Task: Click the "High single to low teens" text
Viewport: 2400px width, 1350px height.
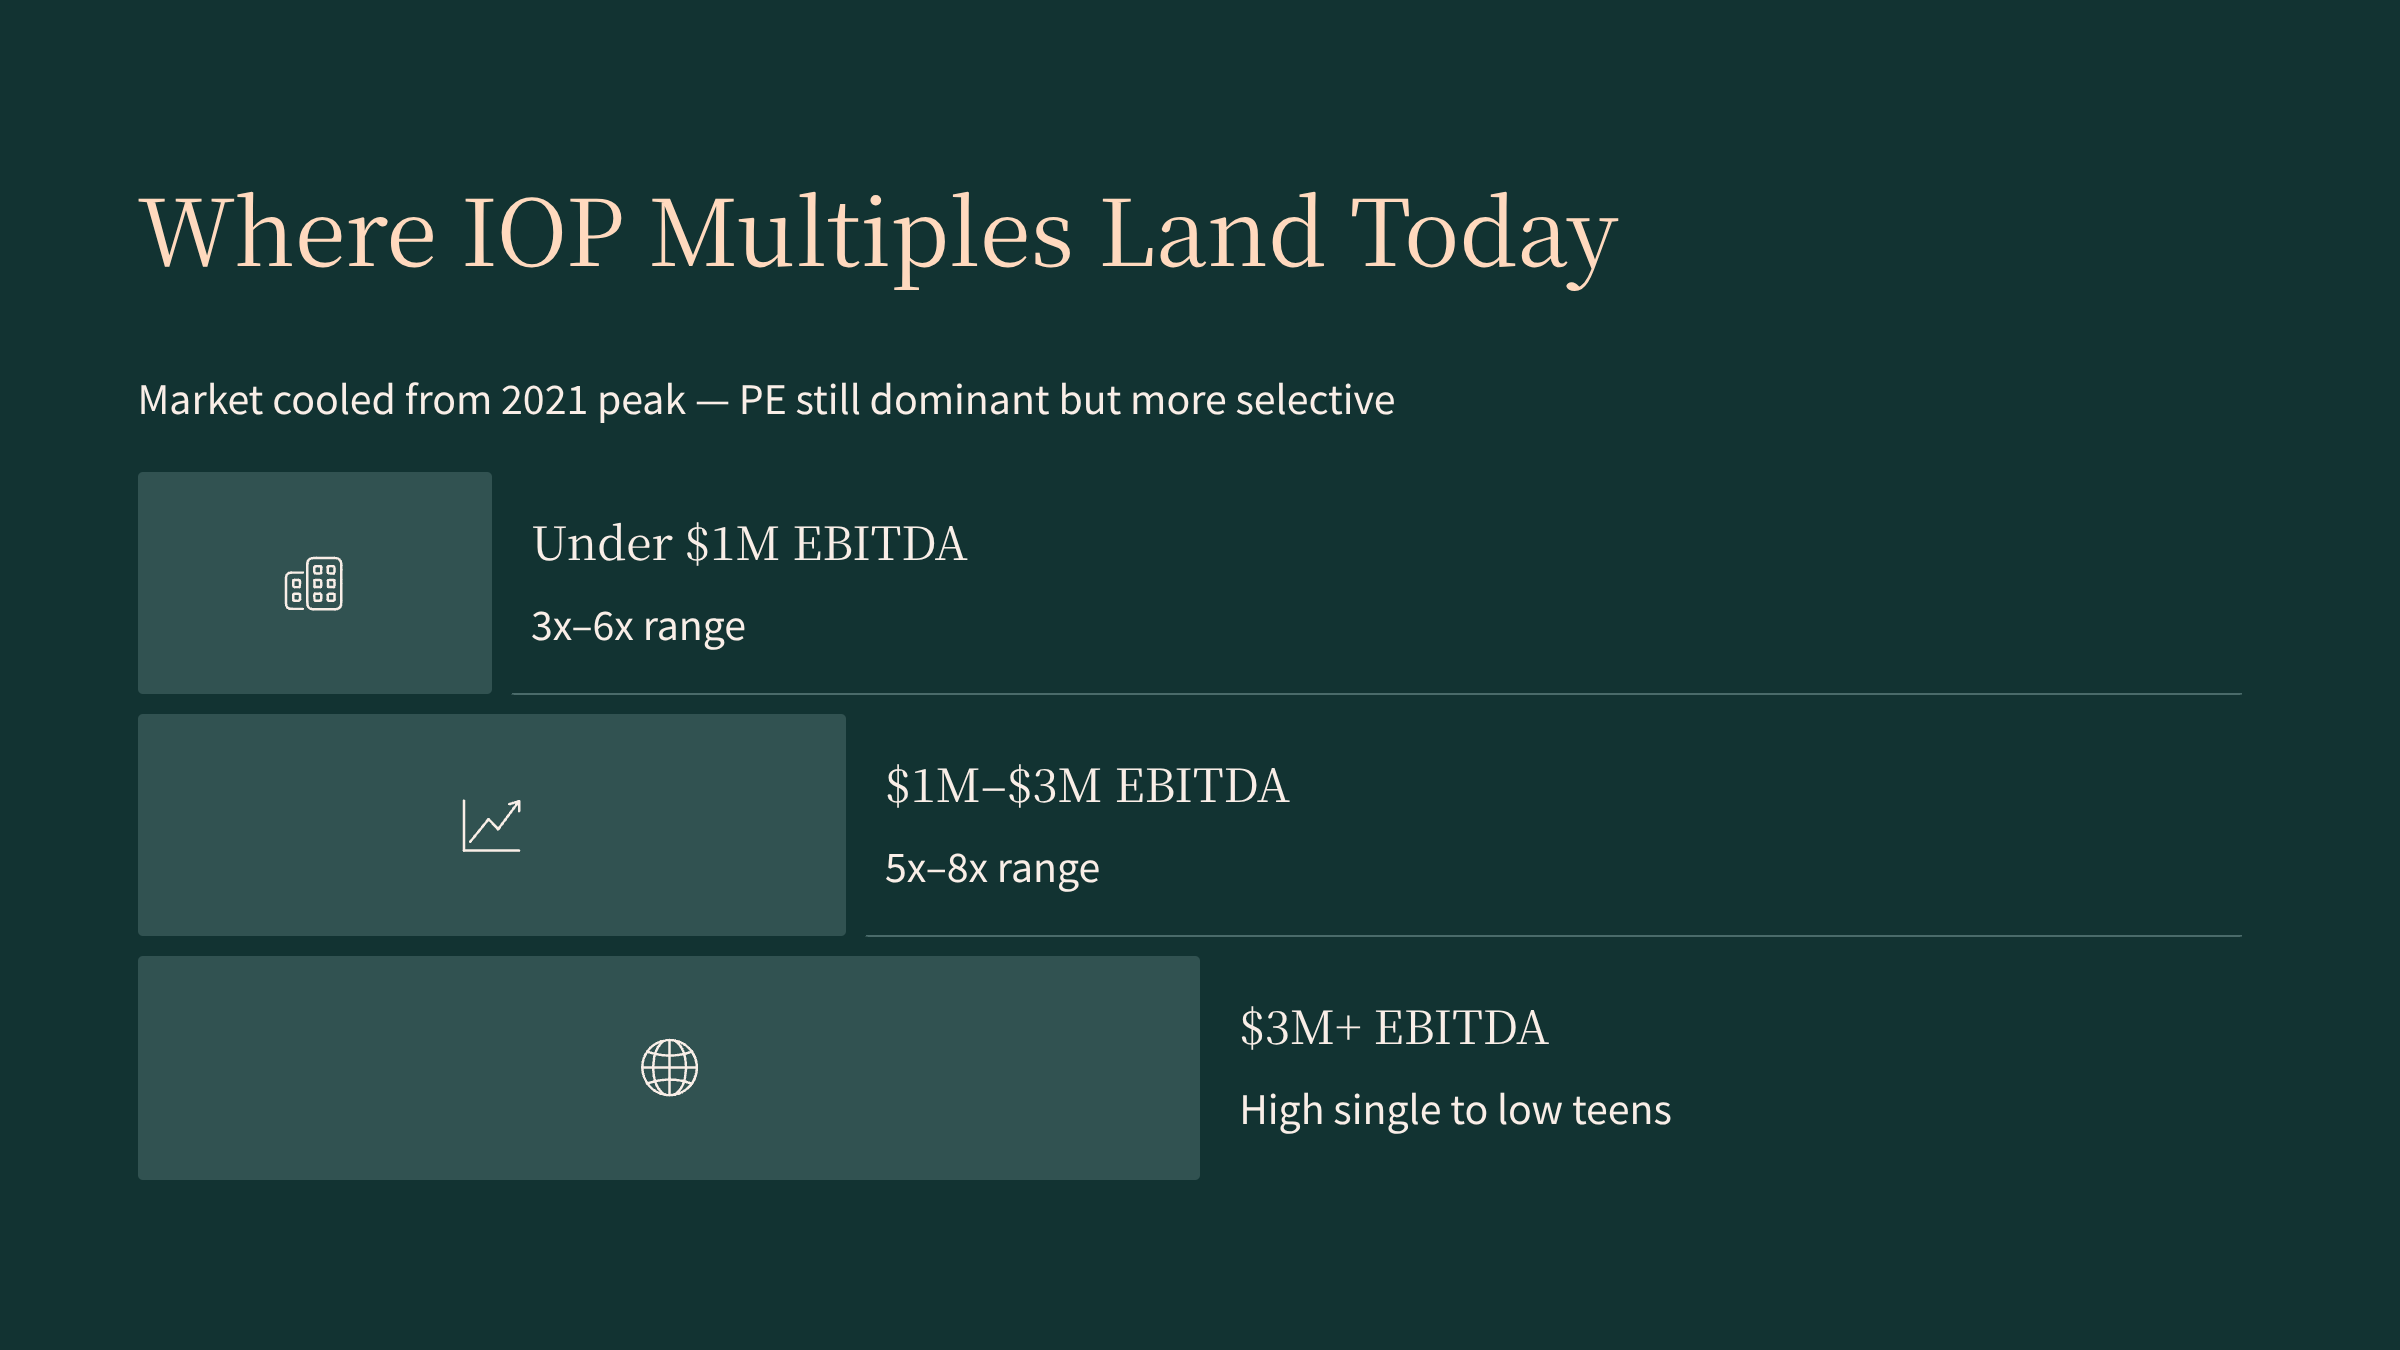Action: click(1455, 1111)
